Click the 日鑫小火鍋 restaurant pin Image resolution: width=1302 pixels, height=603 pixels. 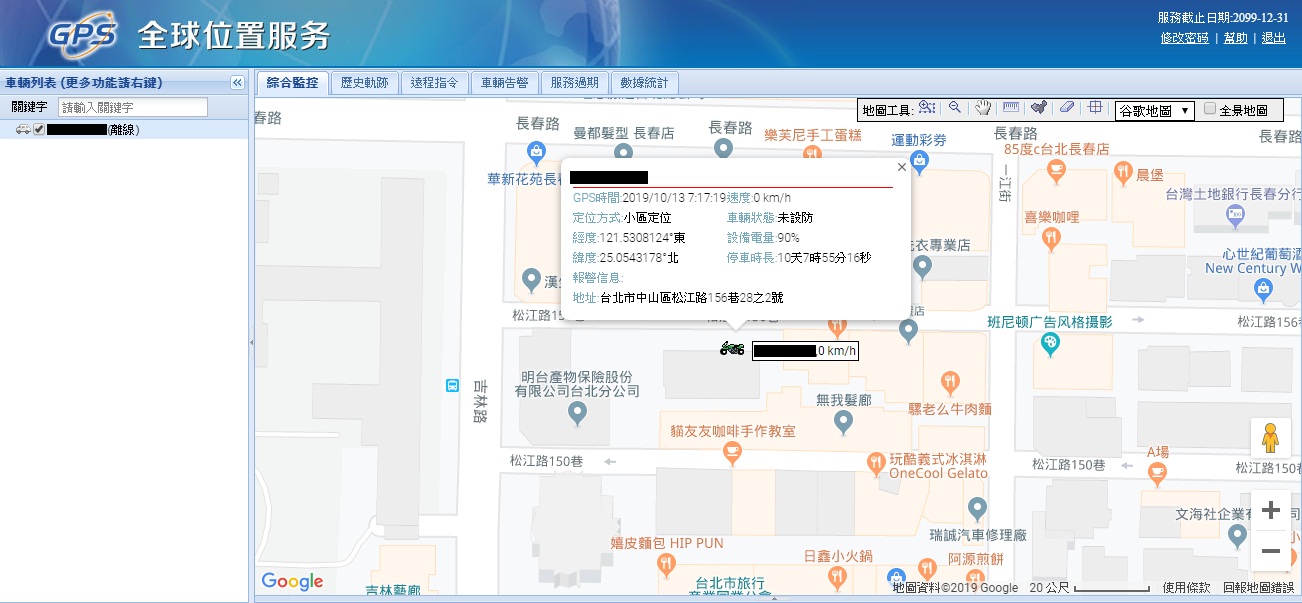coord(836,577)
